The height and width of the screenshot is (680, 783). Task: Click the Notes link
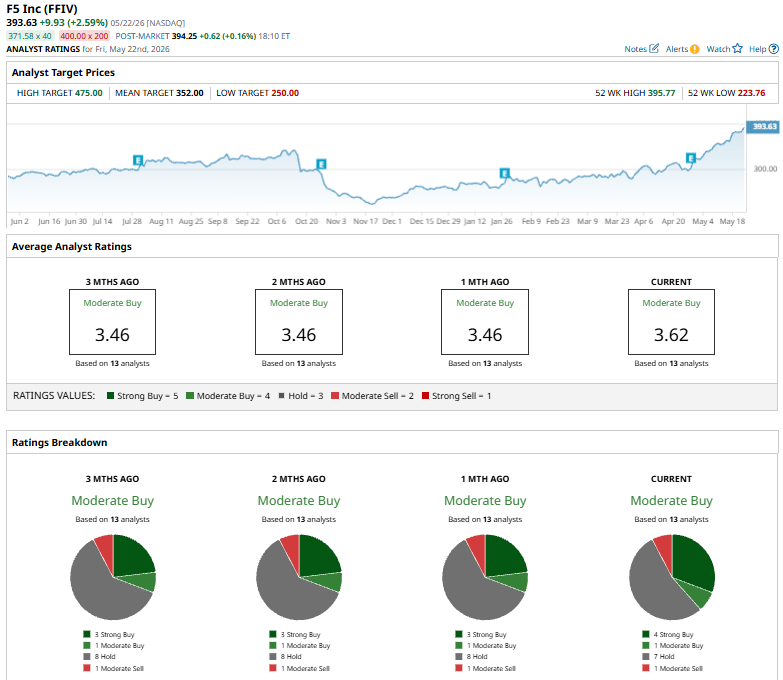click(635, 49)
